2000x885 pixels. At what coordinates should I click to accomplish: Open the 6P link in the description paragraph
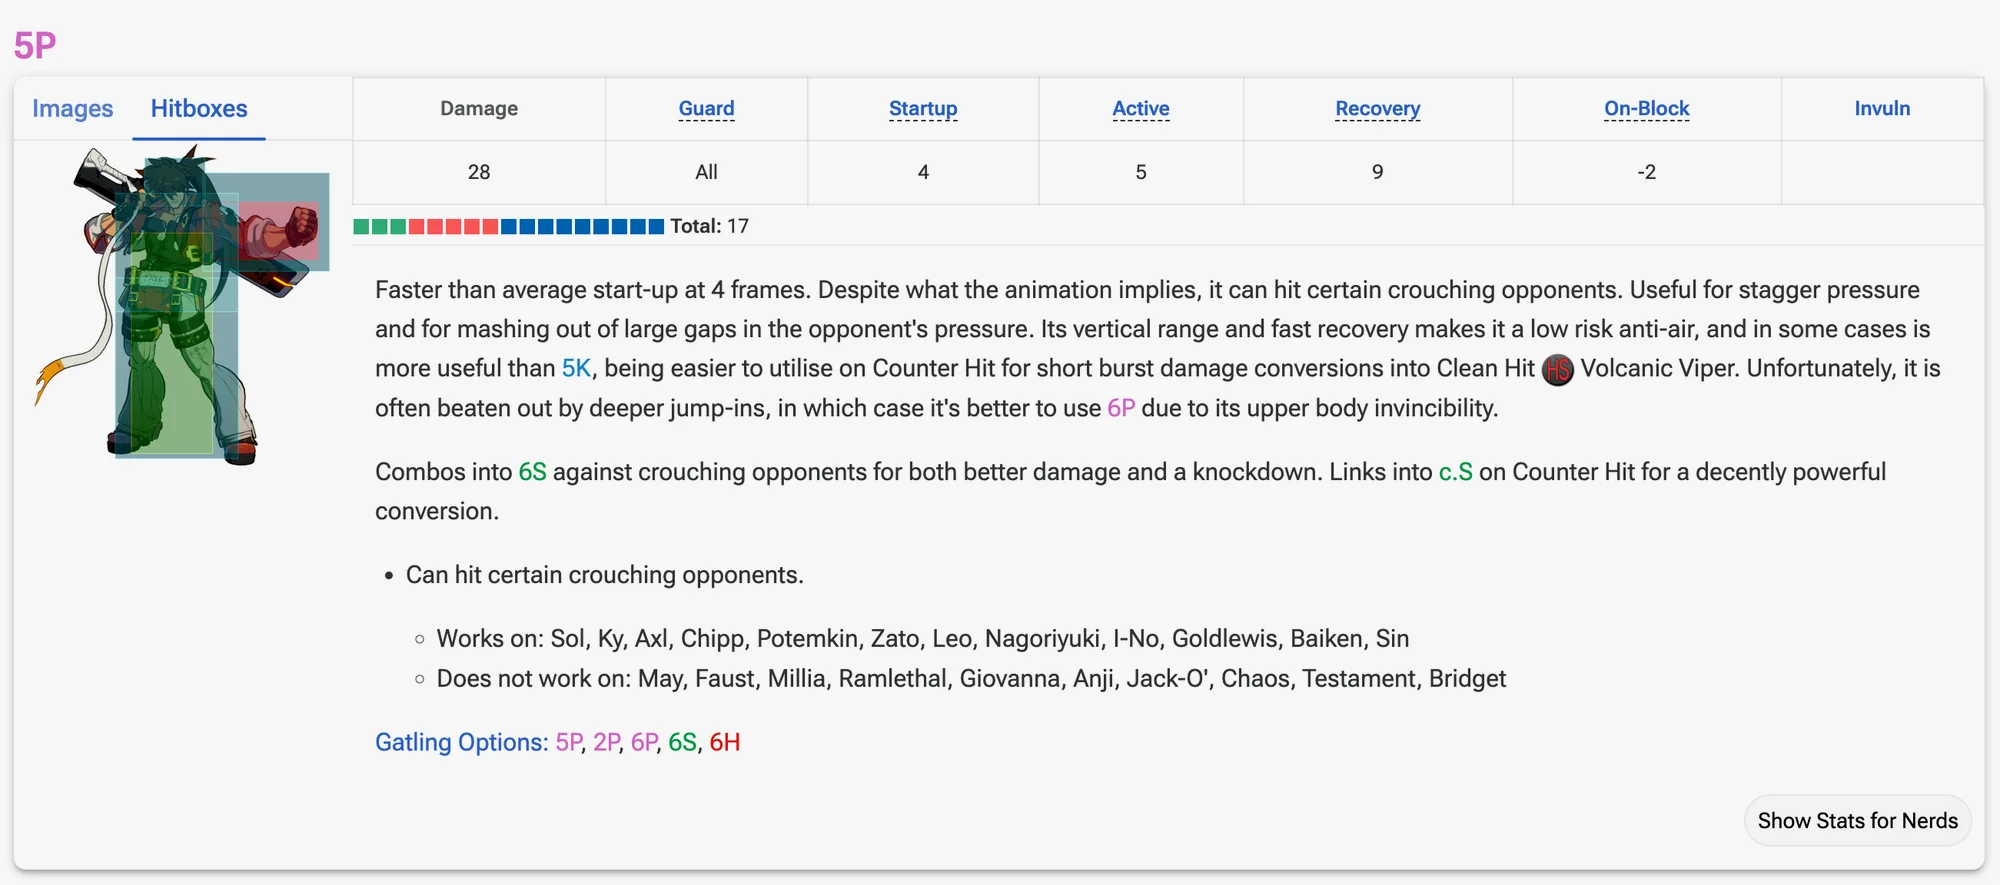[1121, 408]
